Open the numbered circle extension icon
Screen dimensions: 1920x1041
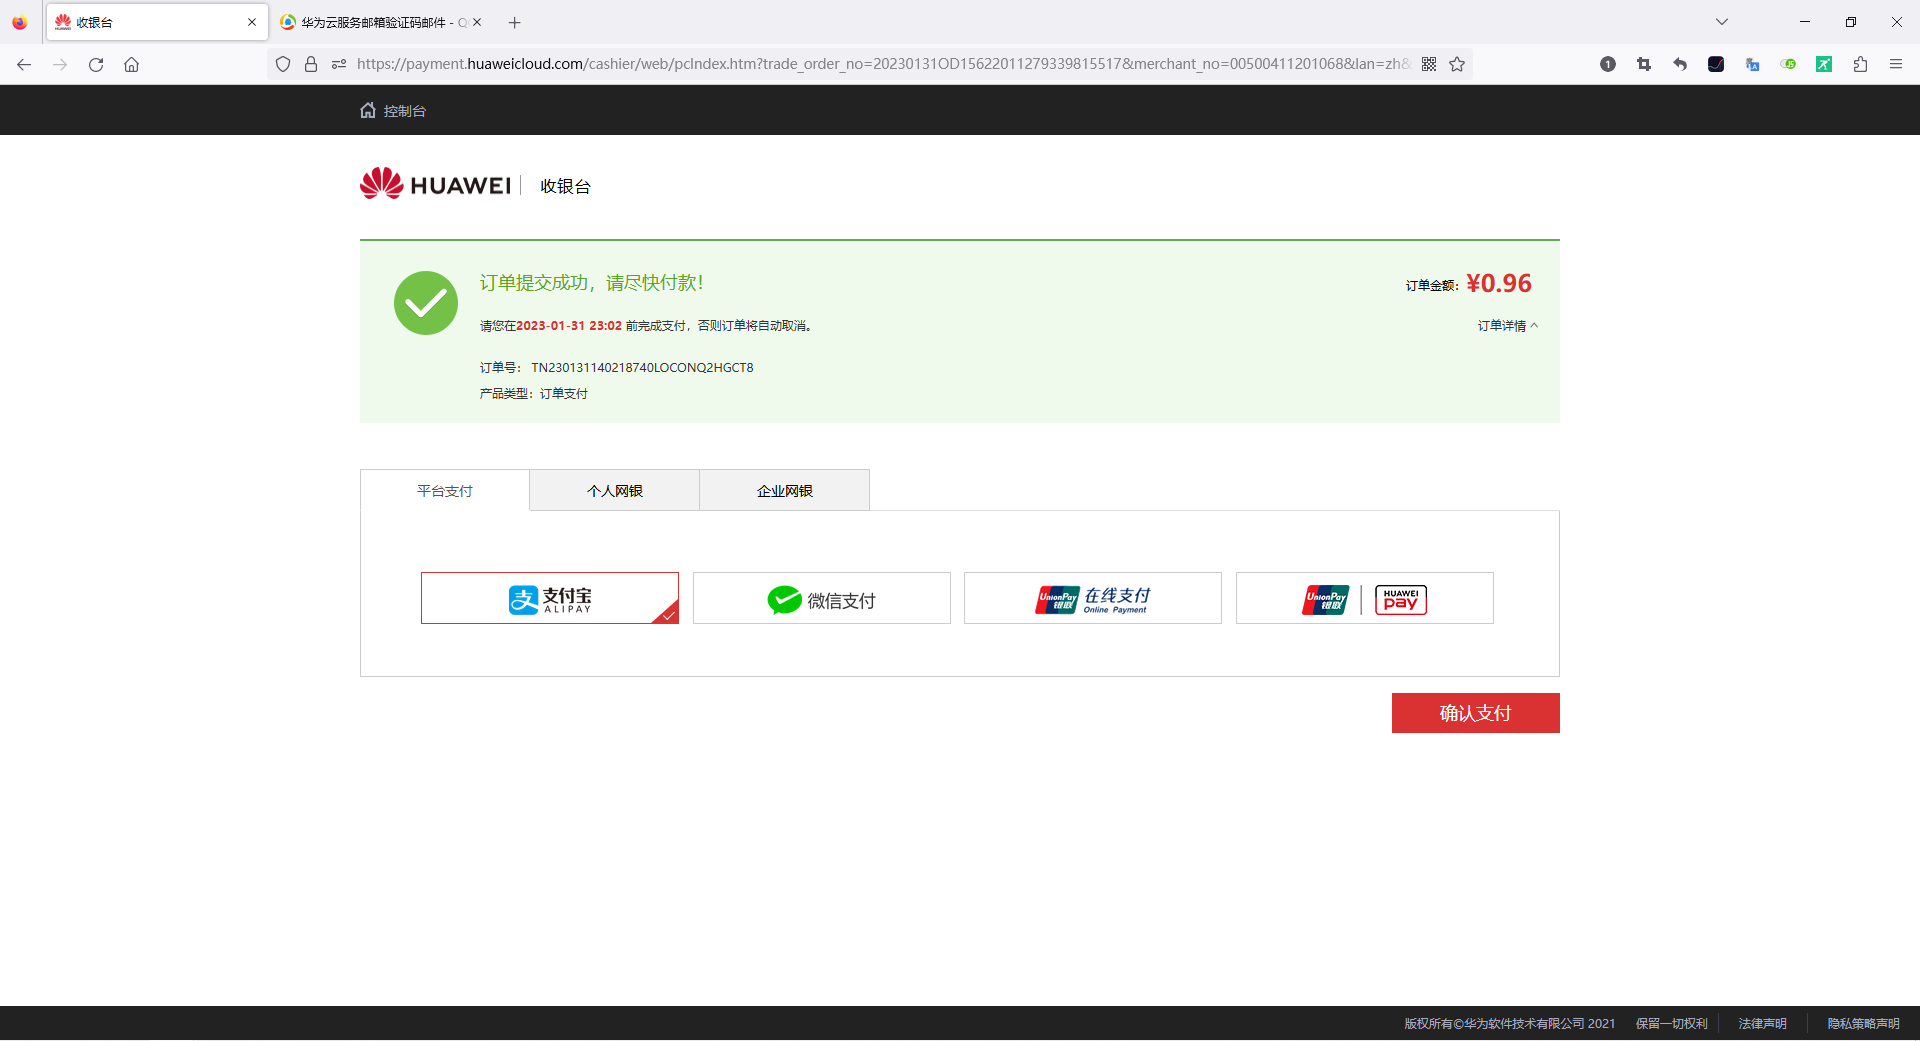coord(1608,64)
